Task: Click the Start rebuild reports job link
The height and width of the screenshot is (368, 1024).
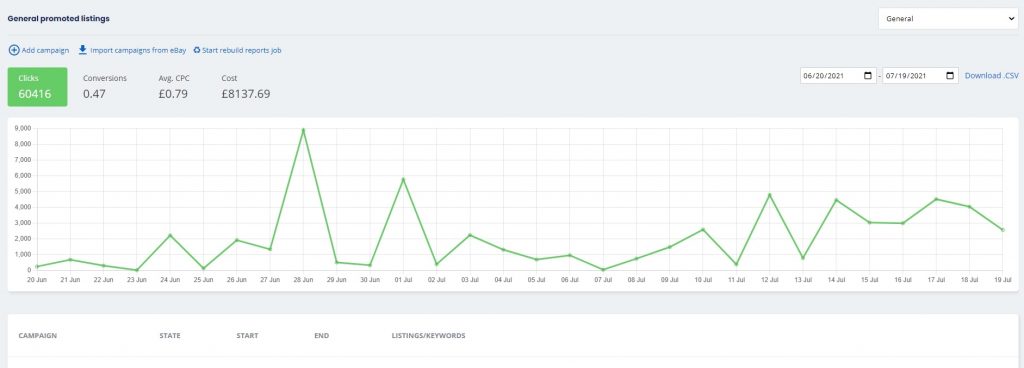Action: (242, 50)
